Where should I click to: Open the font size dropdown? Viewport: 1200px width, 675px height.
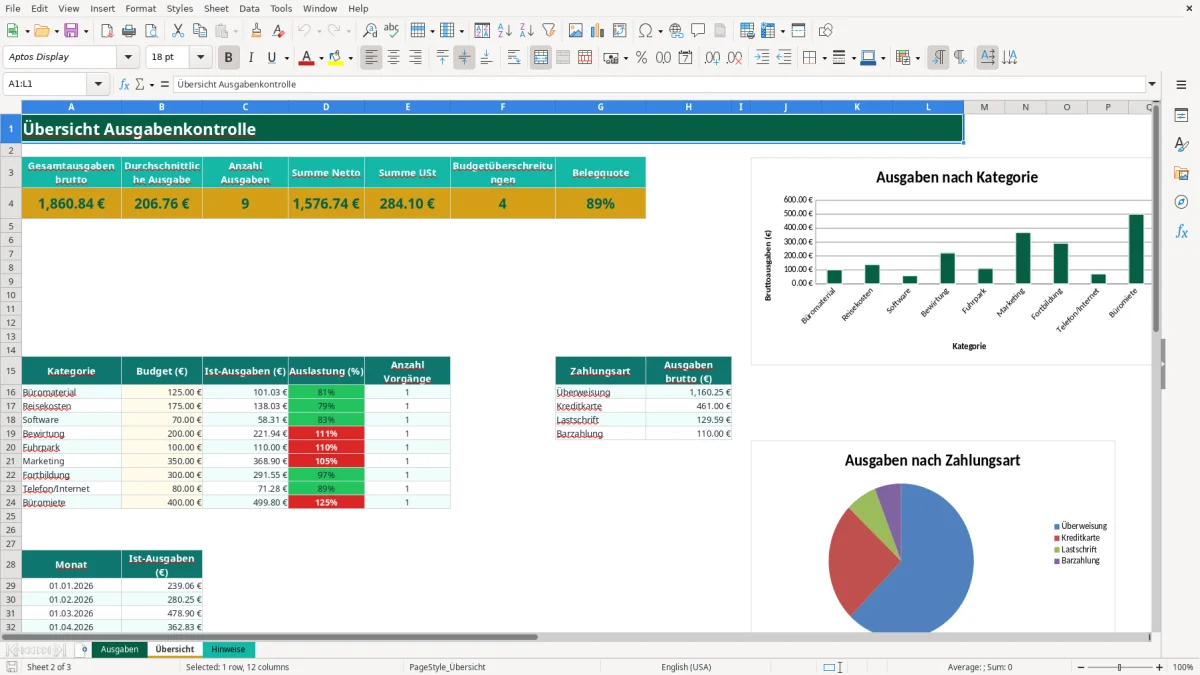coord(200,57)
